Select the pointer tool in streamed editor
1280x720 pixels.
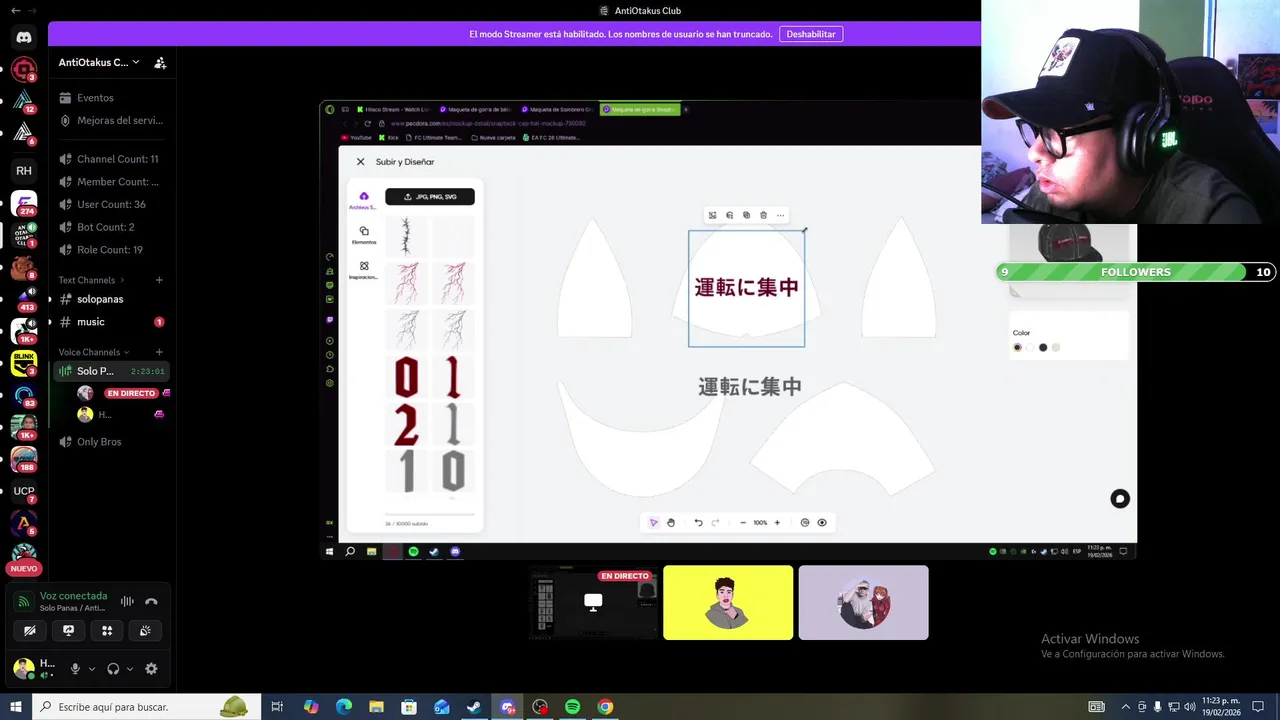click(x=654, y=522)
